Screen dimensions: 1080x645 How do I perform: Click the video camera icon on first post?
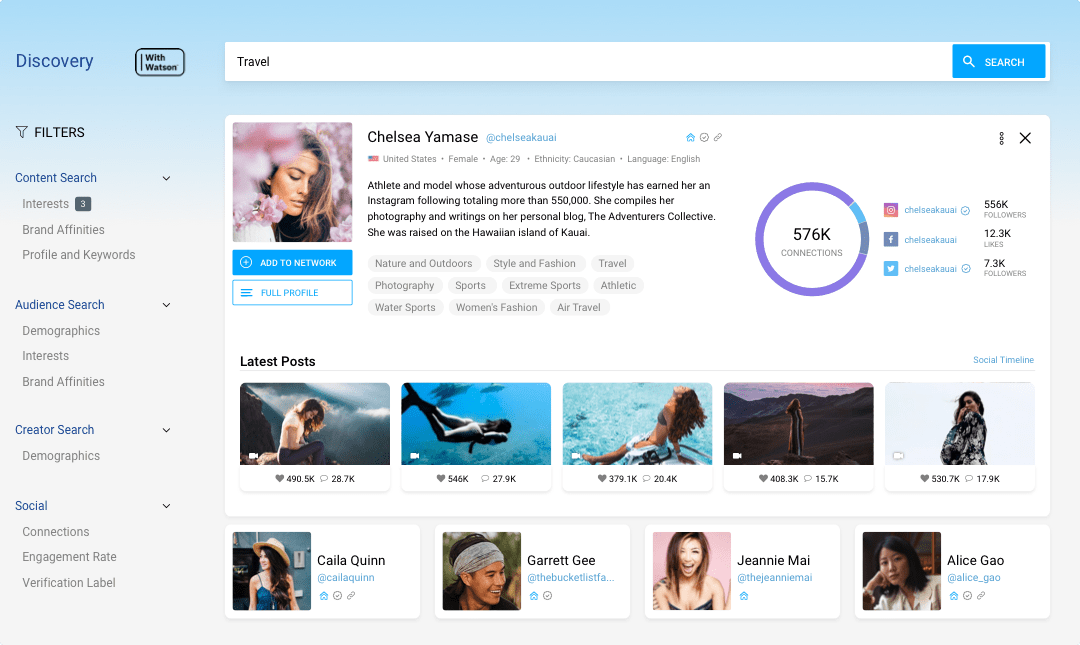(253, 455)
